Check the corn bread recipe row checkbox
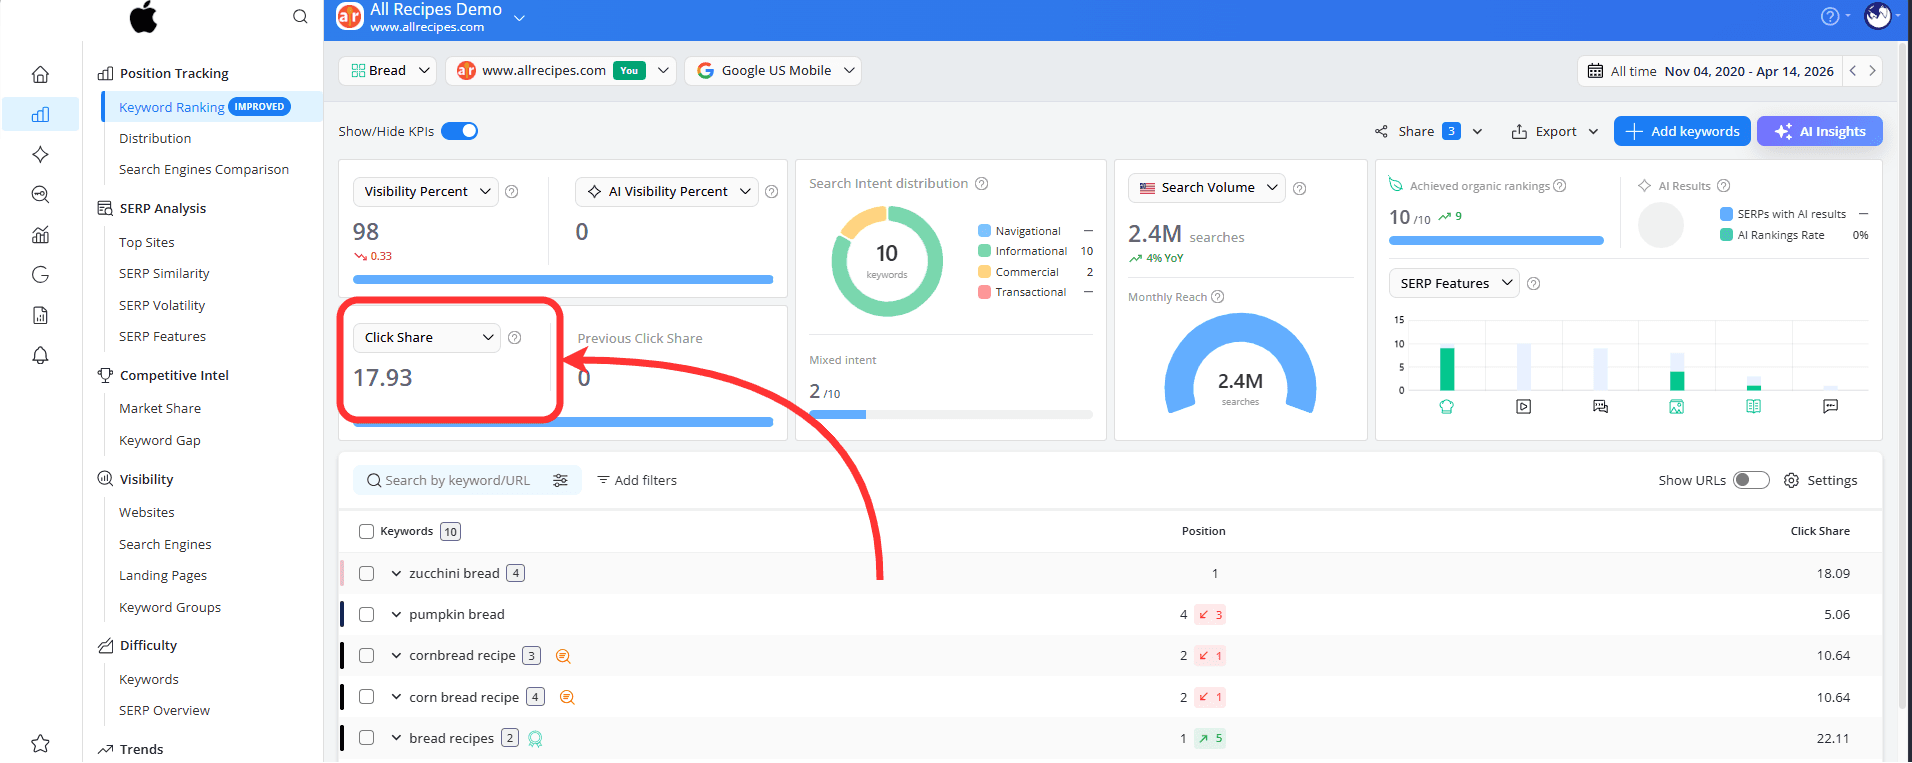The height and width of the screenshot is (763, 1912). click(x=366, y=696)
